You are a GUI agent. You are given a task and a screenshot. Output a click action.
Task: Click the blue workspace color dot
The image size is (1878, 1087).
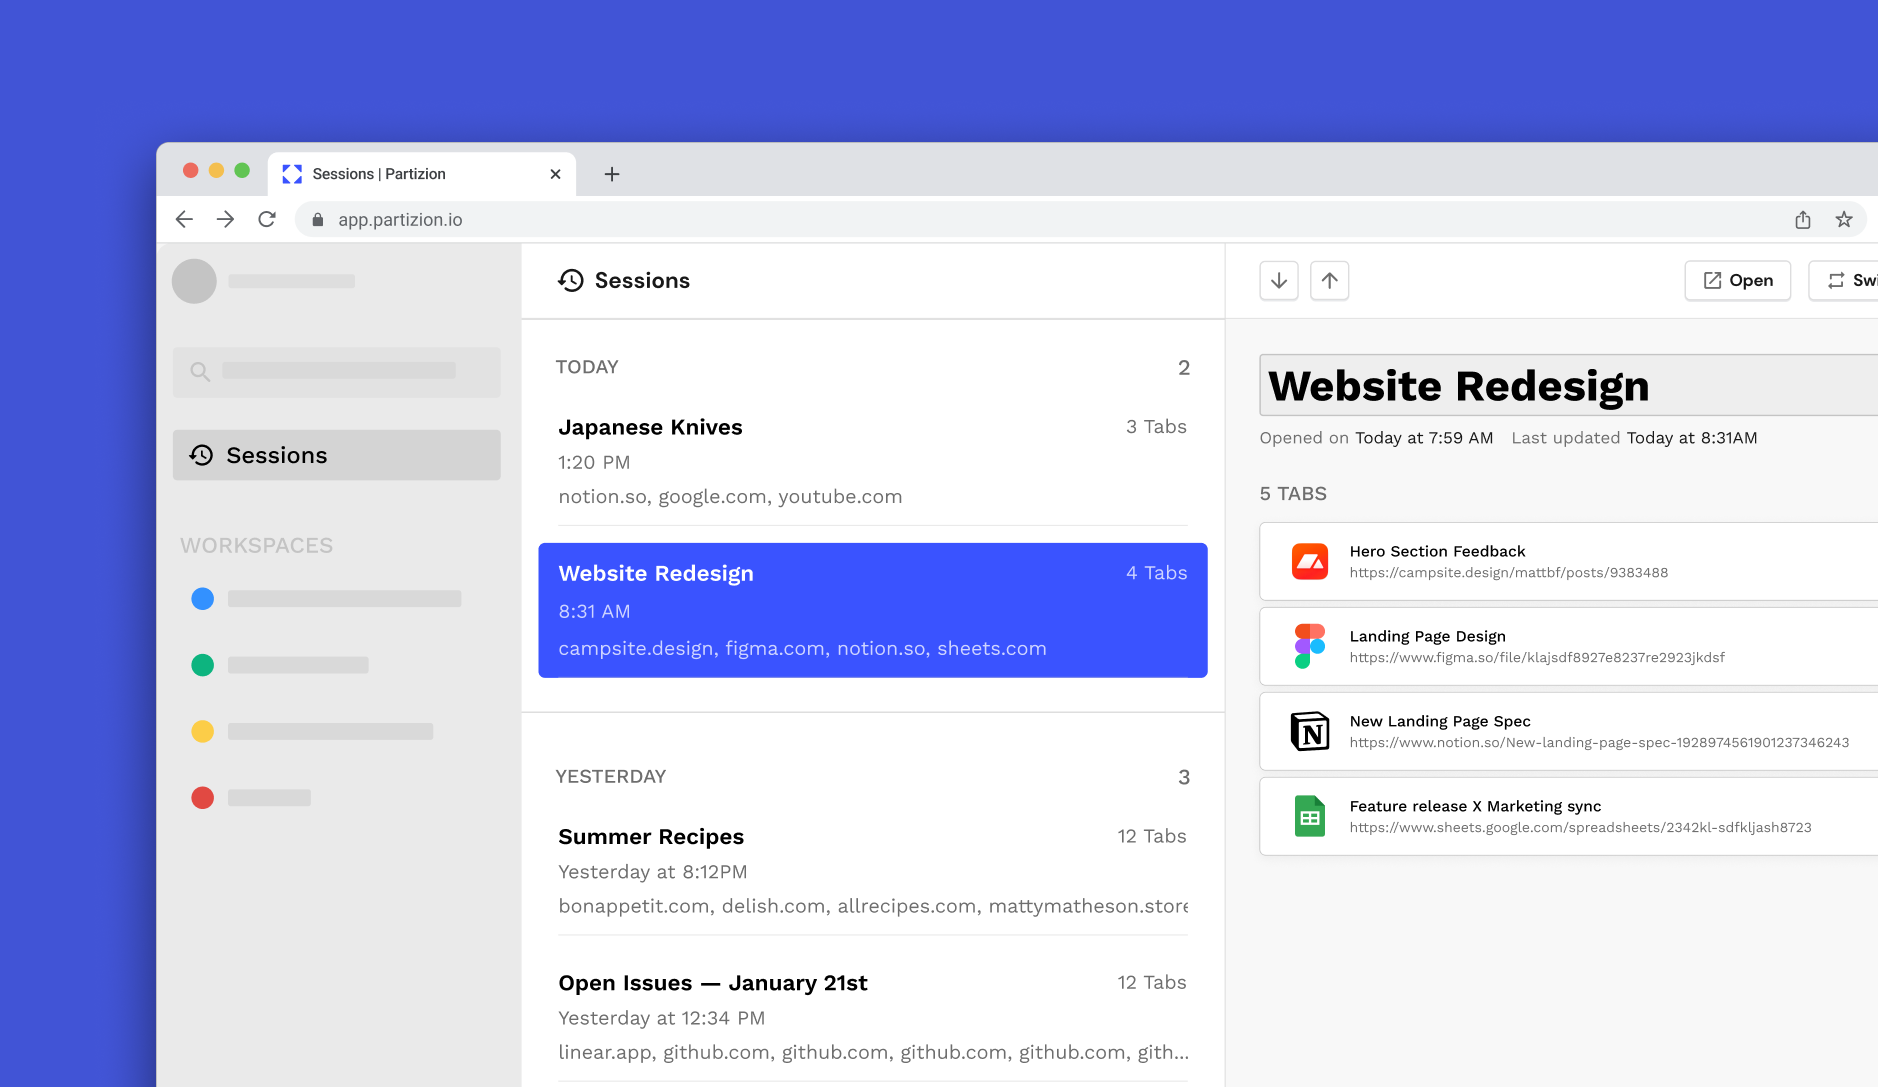click(x=203, y=598)
